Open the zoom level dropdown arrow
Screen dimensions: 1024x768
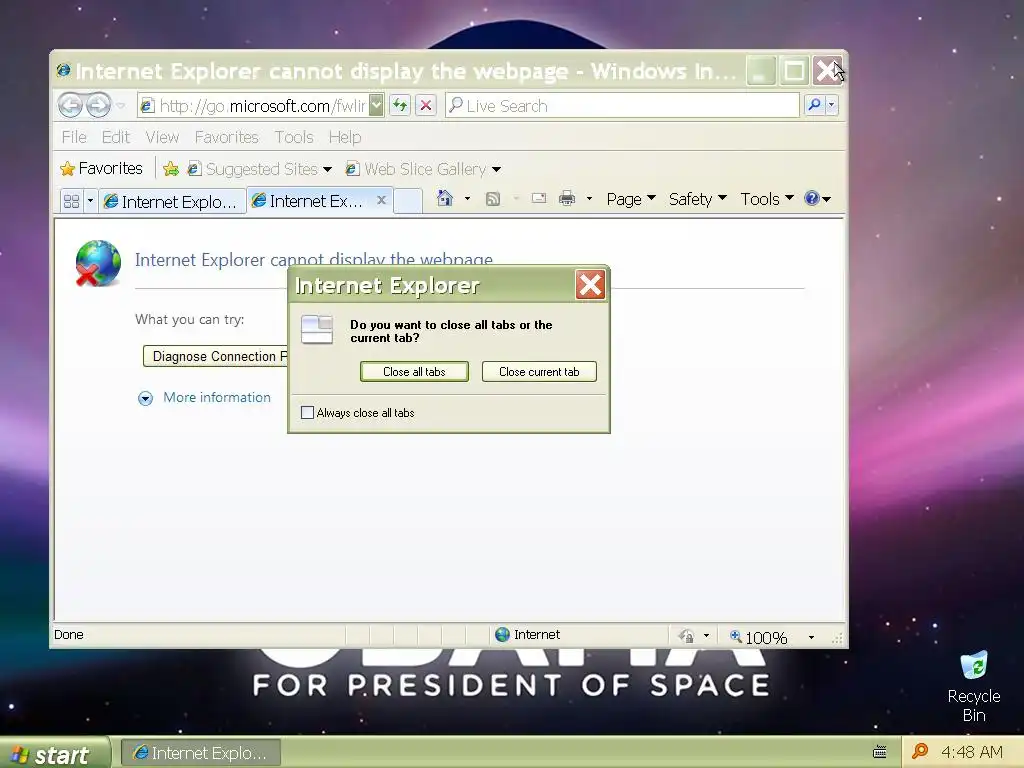(x=811, y=637)
